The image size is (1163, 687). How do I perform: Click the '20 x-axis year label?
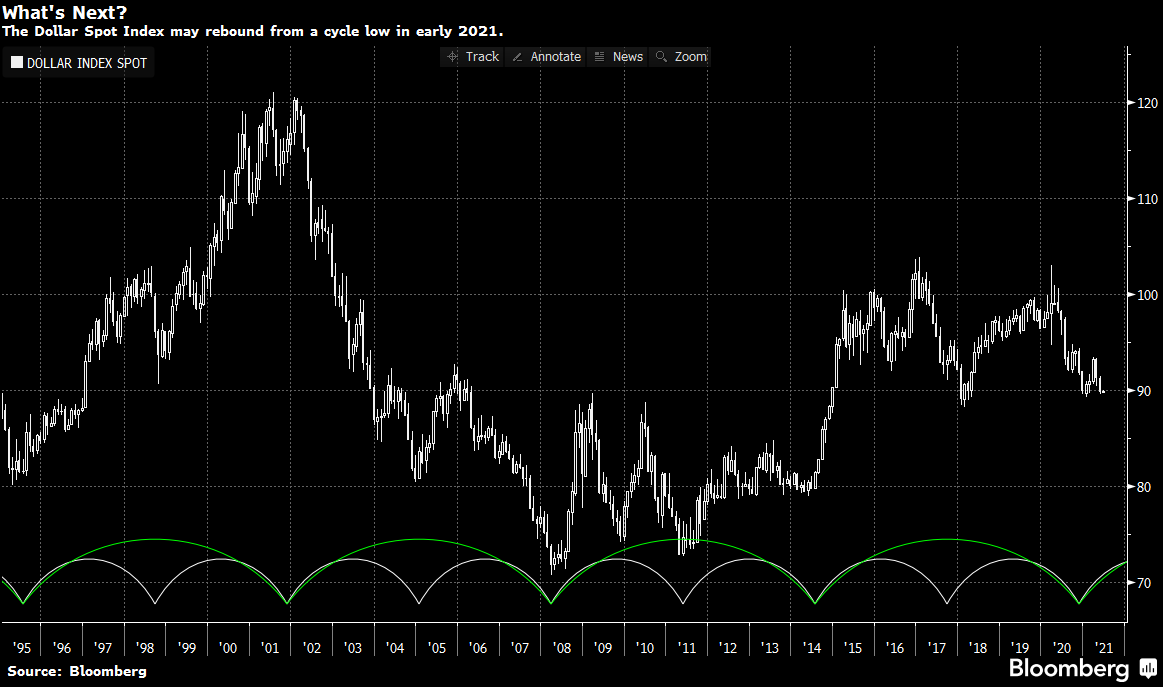click(1061, 648)
